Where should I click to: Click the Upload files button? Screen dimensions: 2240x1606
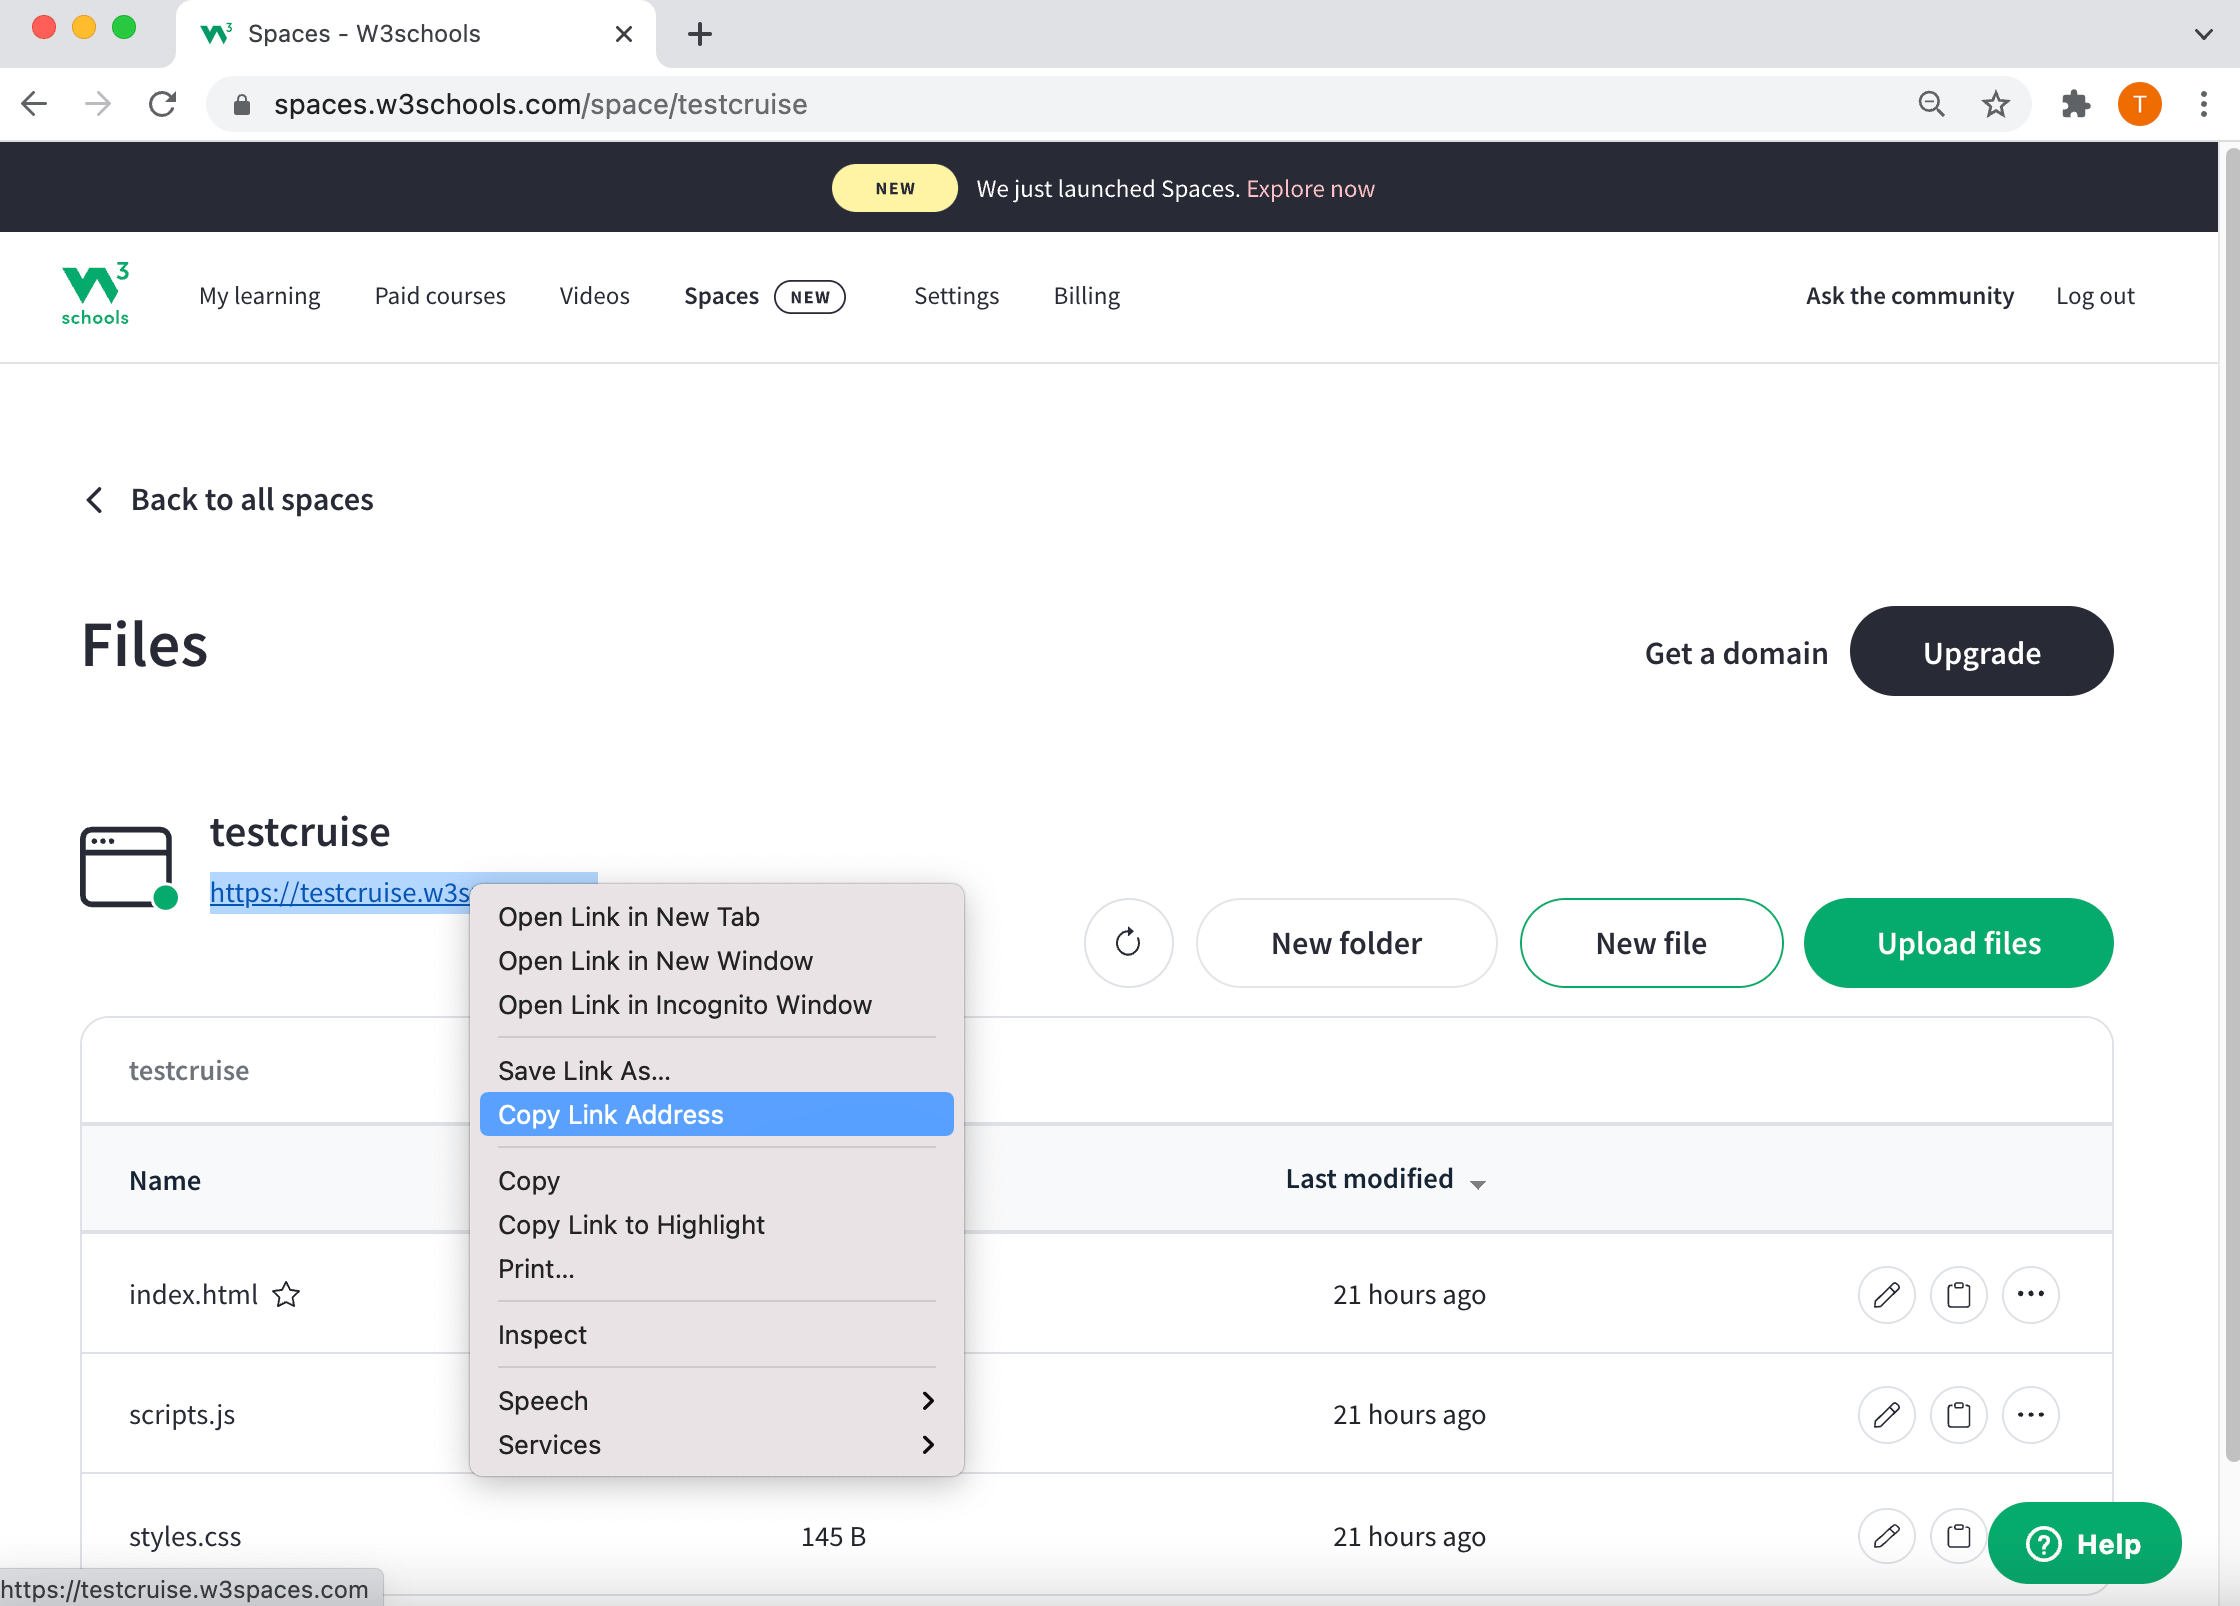point(1958,942)
